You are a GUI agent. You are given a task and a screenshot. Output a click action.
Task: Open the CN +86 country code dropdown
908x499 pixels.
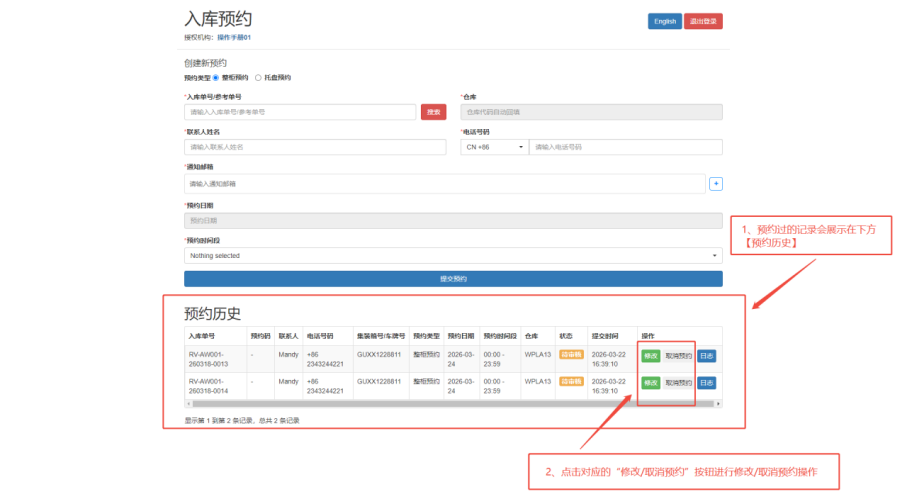click(494, 147)
